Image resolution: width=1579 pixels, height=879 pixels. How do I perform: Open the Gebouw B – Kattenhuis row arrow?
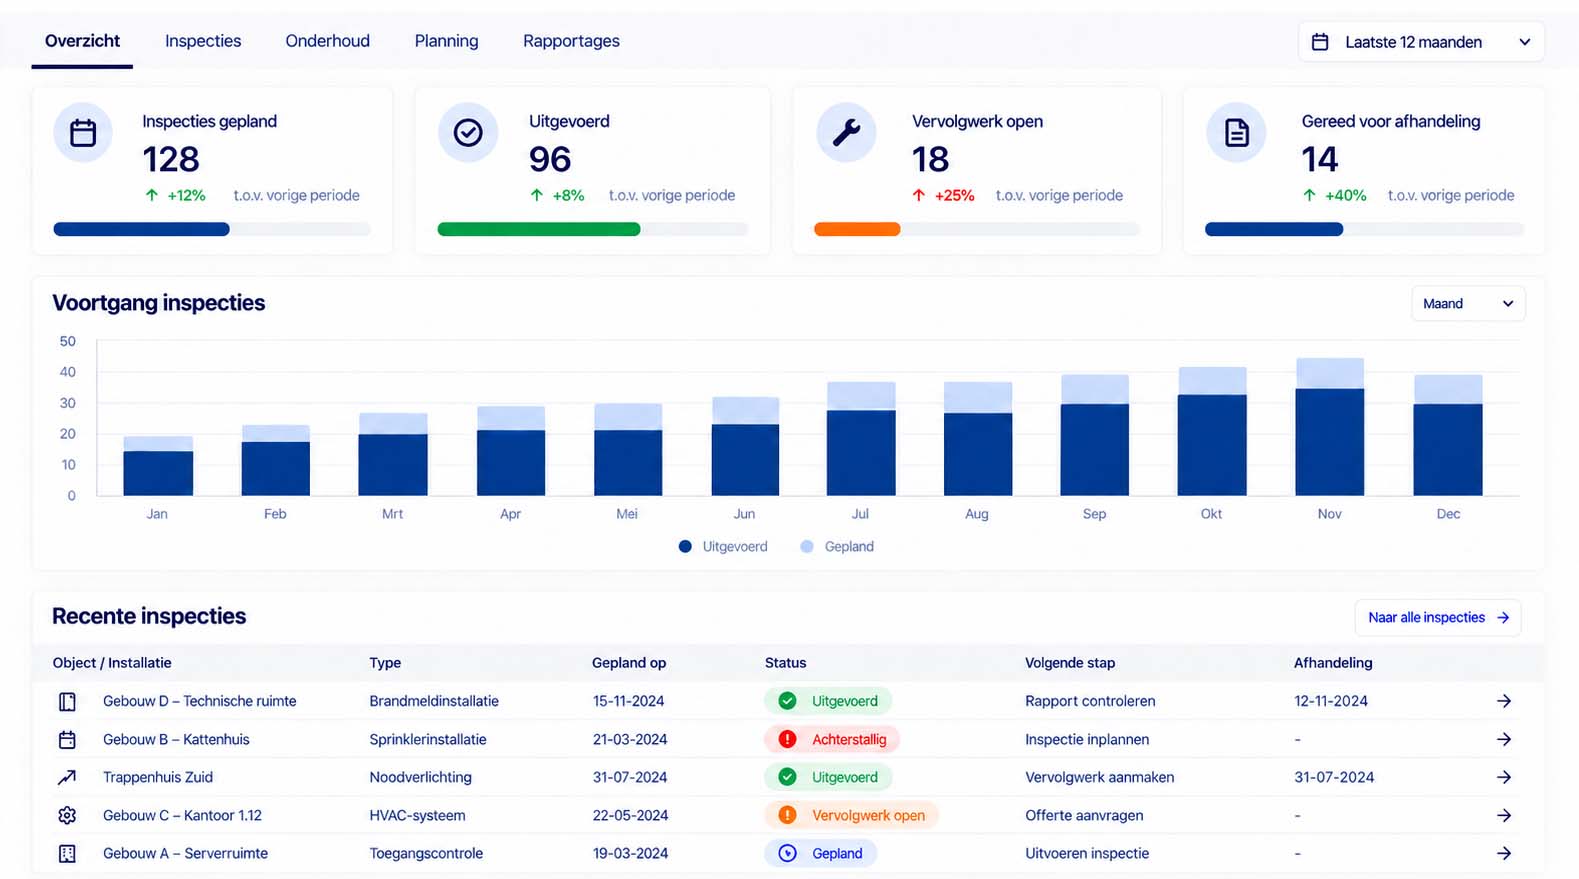(x=1503, y=739)
